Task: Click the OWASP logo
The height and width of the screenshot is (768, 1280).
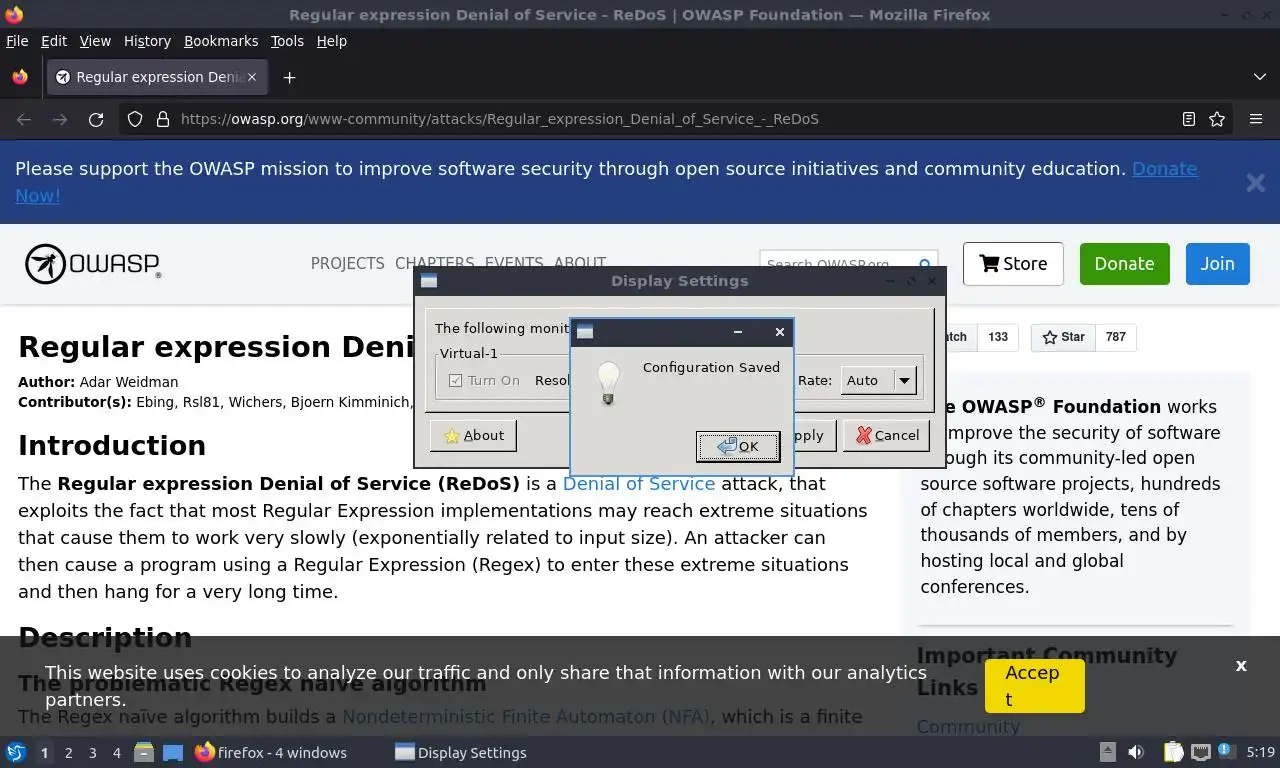Action: [92, 264]
